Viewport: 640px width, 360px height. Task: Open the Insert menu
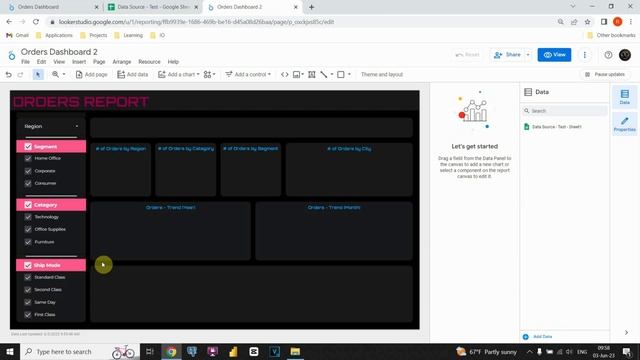(79, 62)
